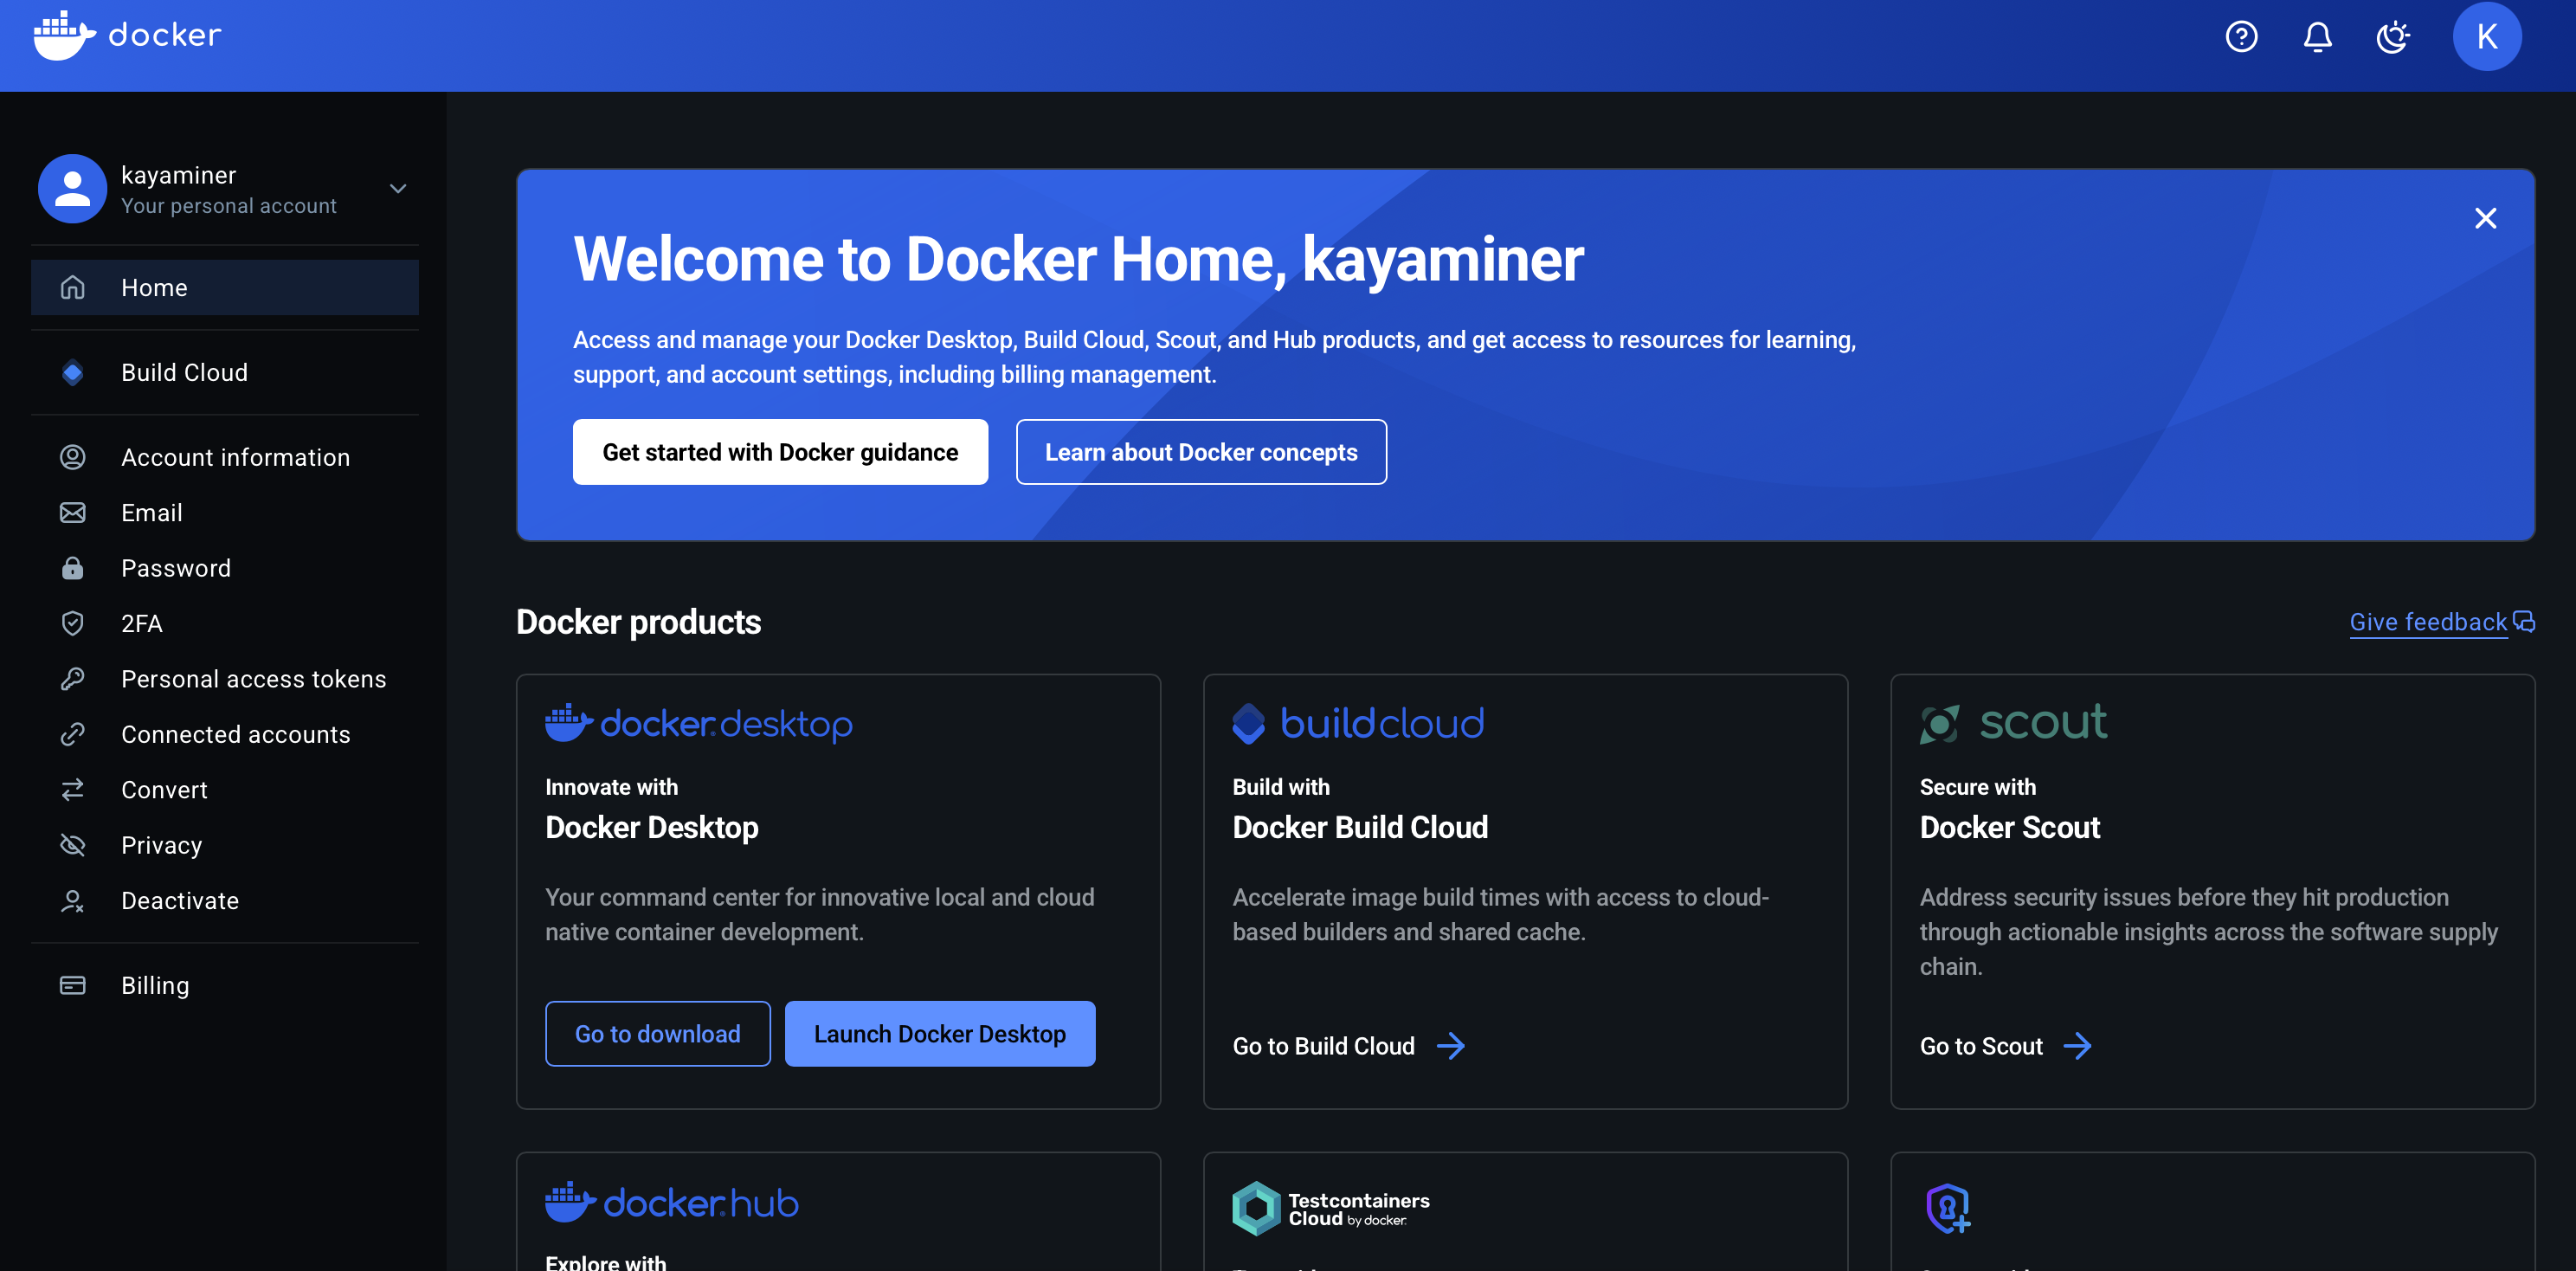
Task: Click Go to Build Cloud link
Action: (x=1323, y=1046)
